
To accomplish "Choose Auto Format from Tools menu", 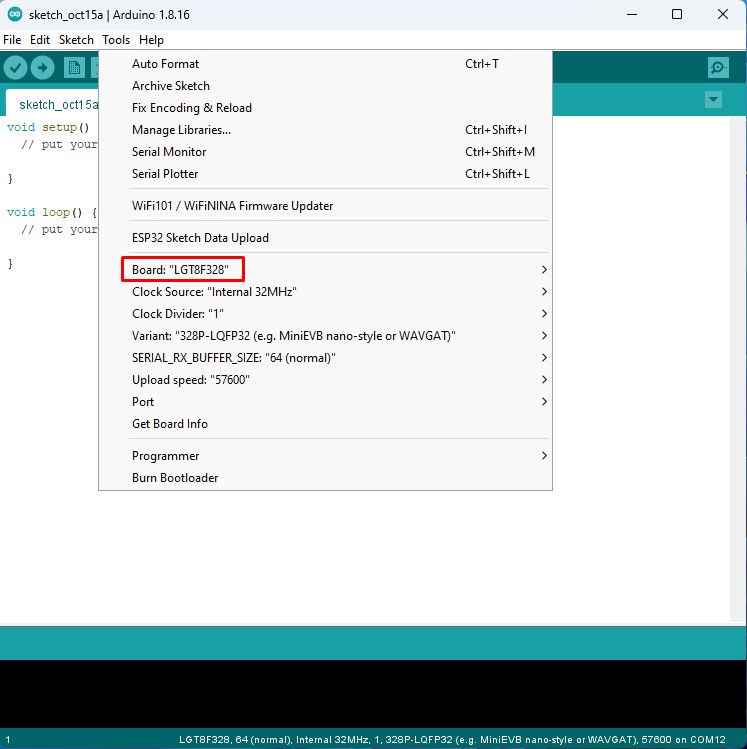I will point(166,64).
